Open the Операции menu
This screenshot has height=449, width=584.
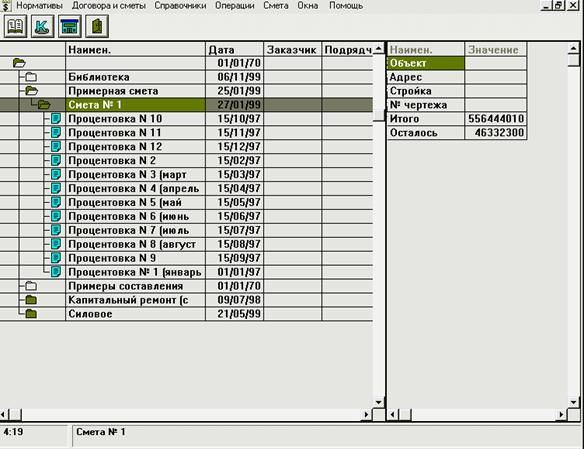point(235,6)
